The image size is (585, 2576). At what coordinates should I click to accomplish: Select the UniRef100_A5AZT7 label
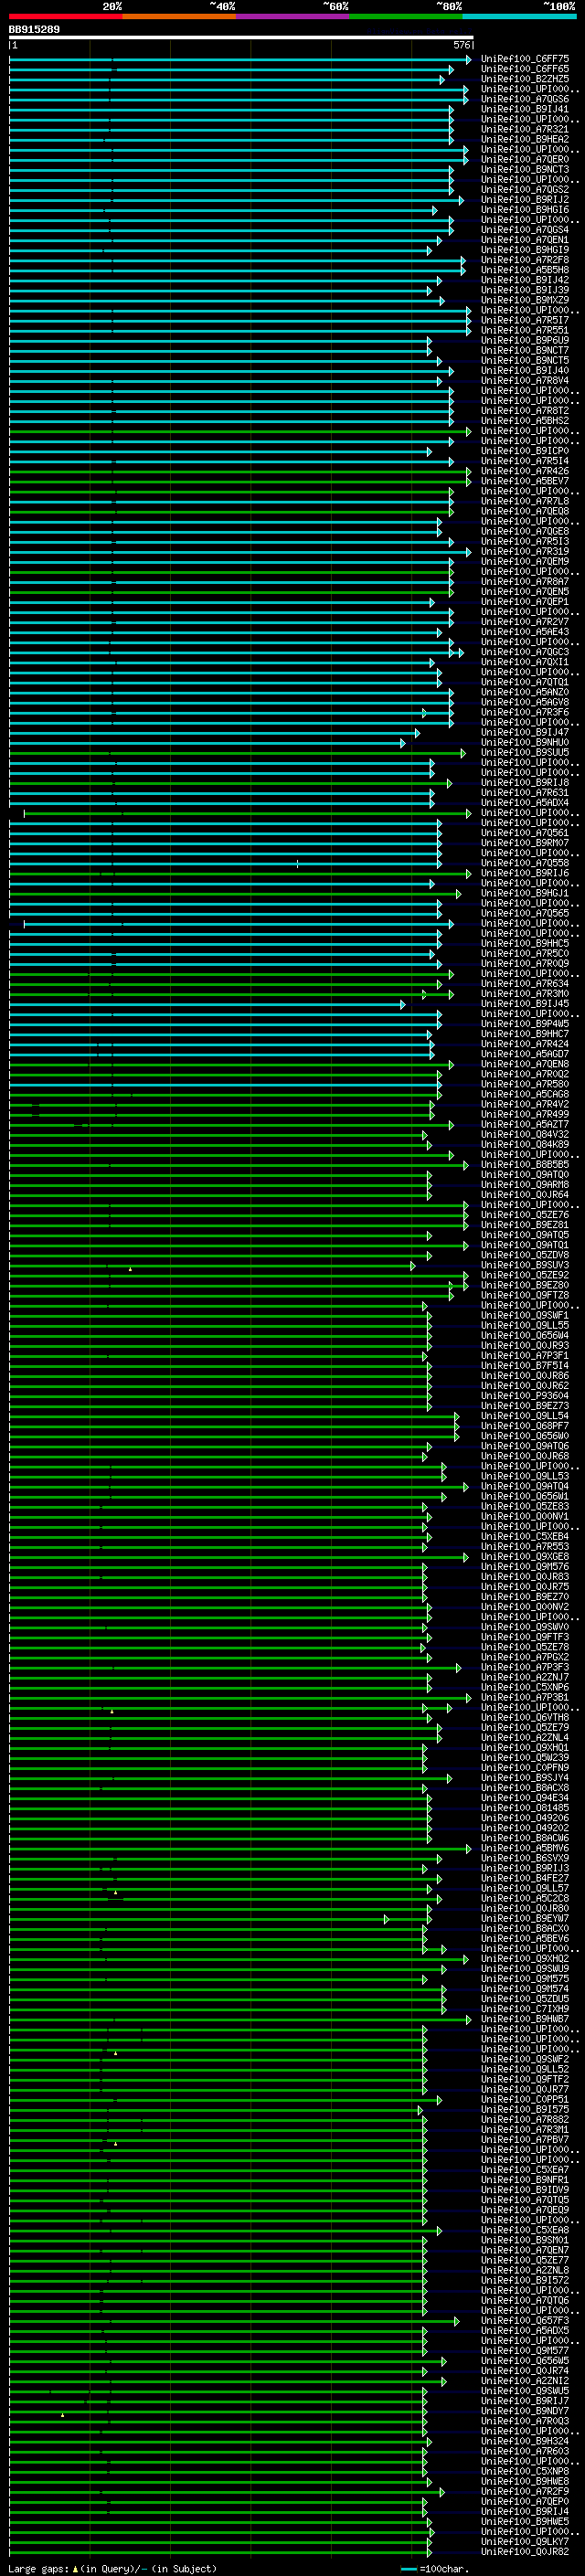pyautogui.click(x=525, y=1125)
